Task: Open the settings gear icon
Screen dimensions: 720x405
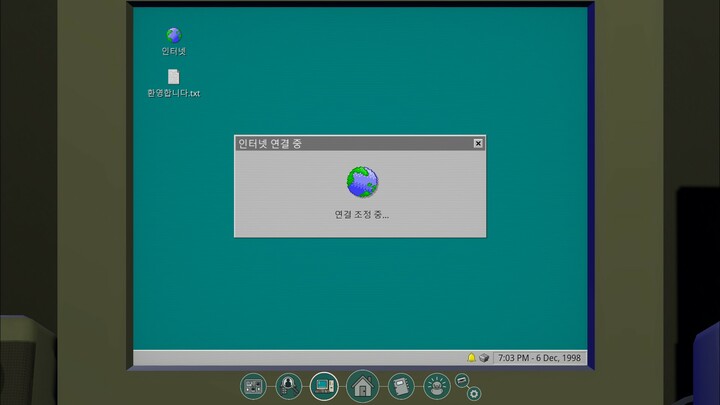Action: click(474, 393)
